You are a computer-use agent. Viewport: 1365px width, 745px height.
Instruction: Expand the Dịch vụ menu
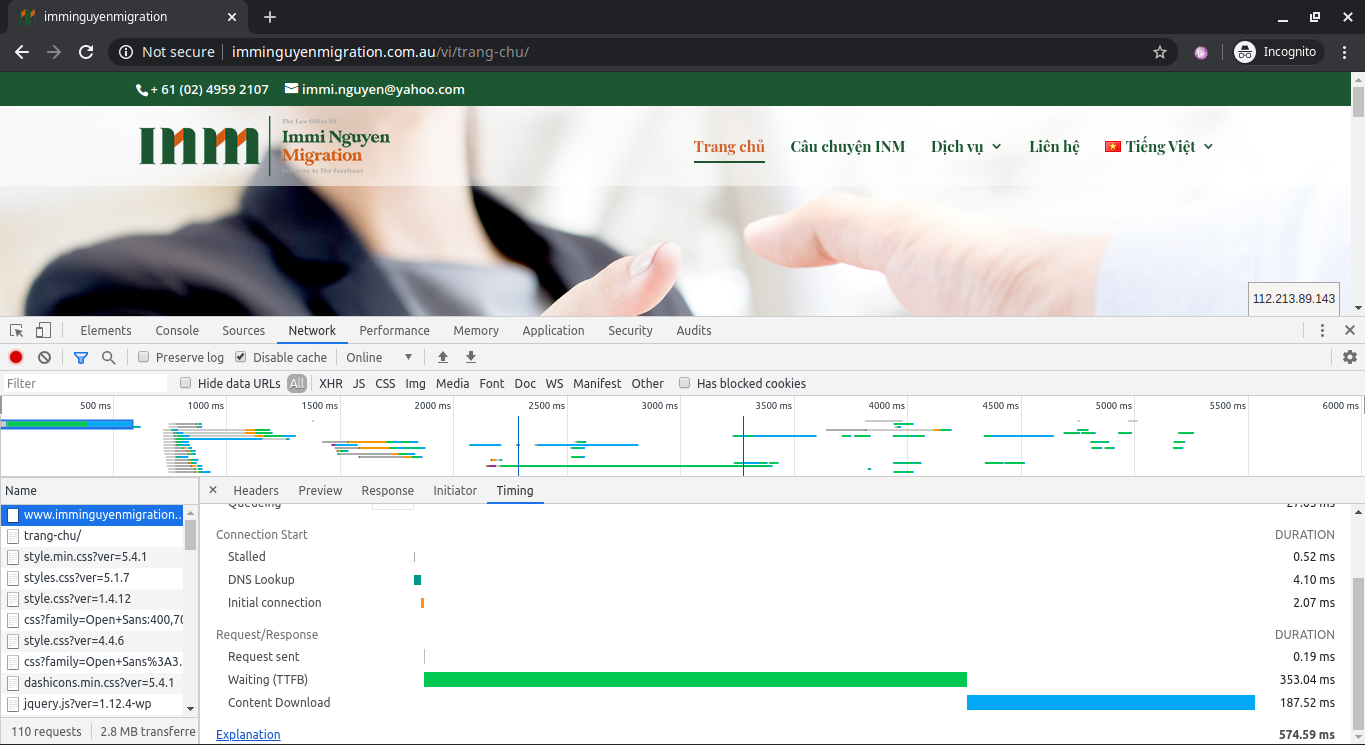(x=966, y=146)
